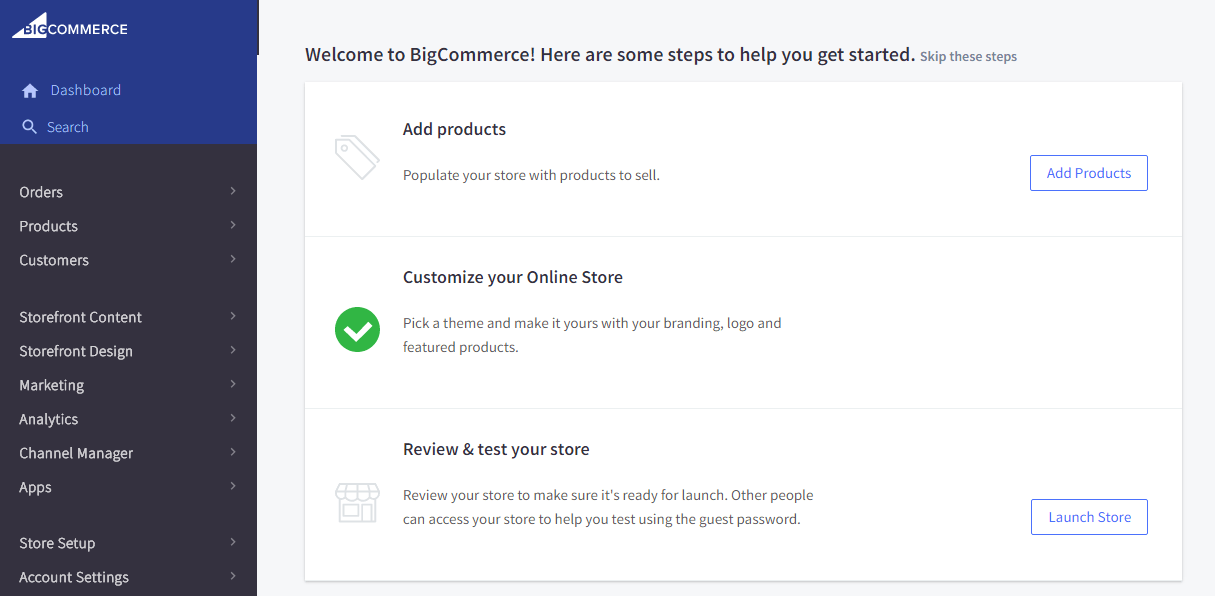
Task: Click the Launch Store button
Action: tap(1088, 517)
